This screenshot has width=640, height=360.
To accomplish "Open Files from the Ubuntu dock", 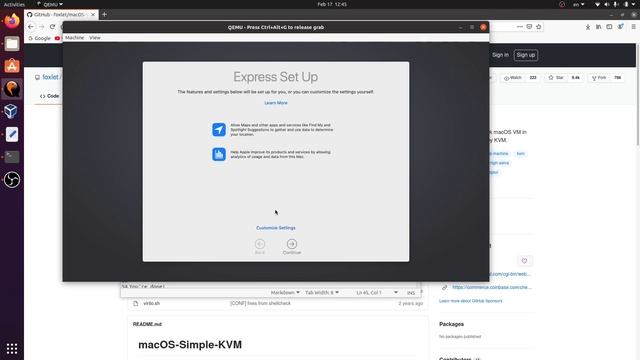I will pyautogui.click(x=12, y=43).
